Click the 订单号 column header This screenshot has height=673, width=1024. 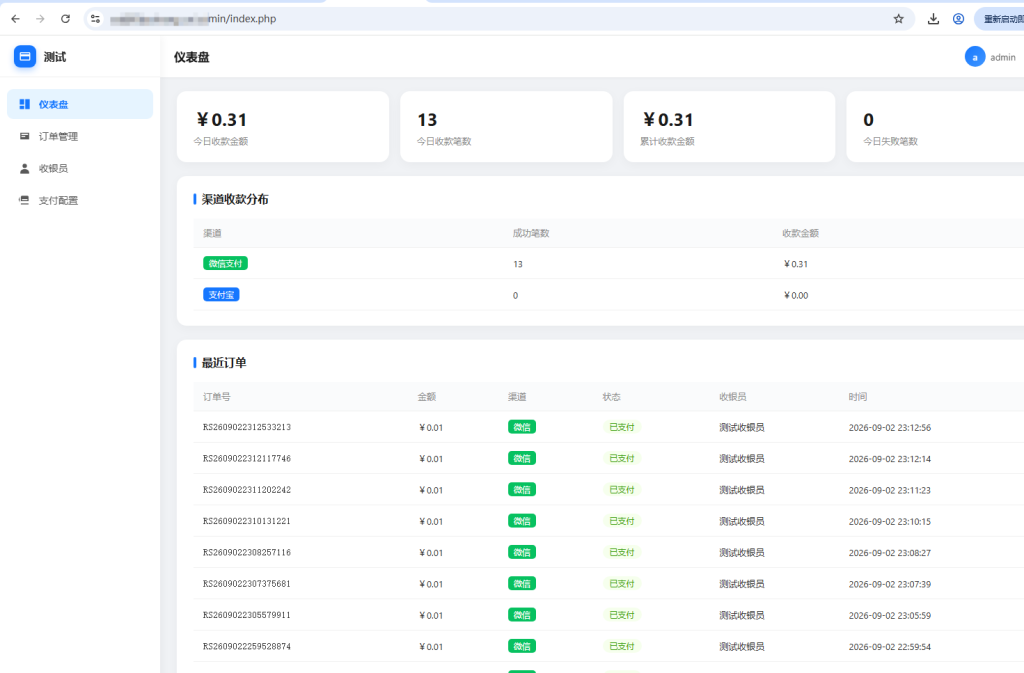coord(216,397)
